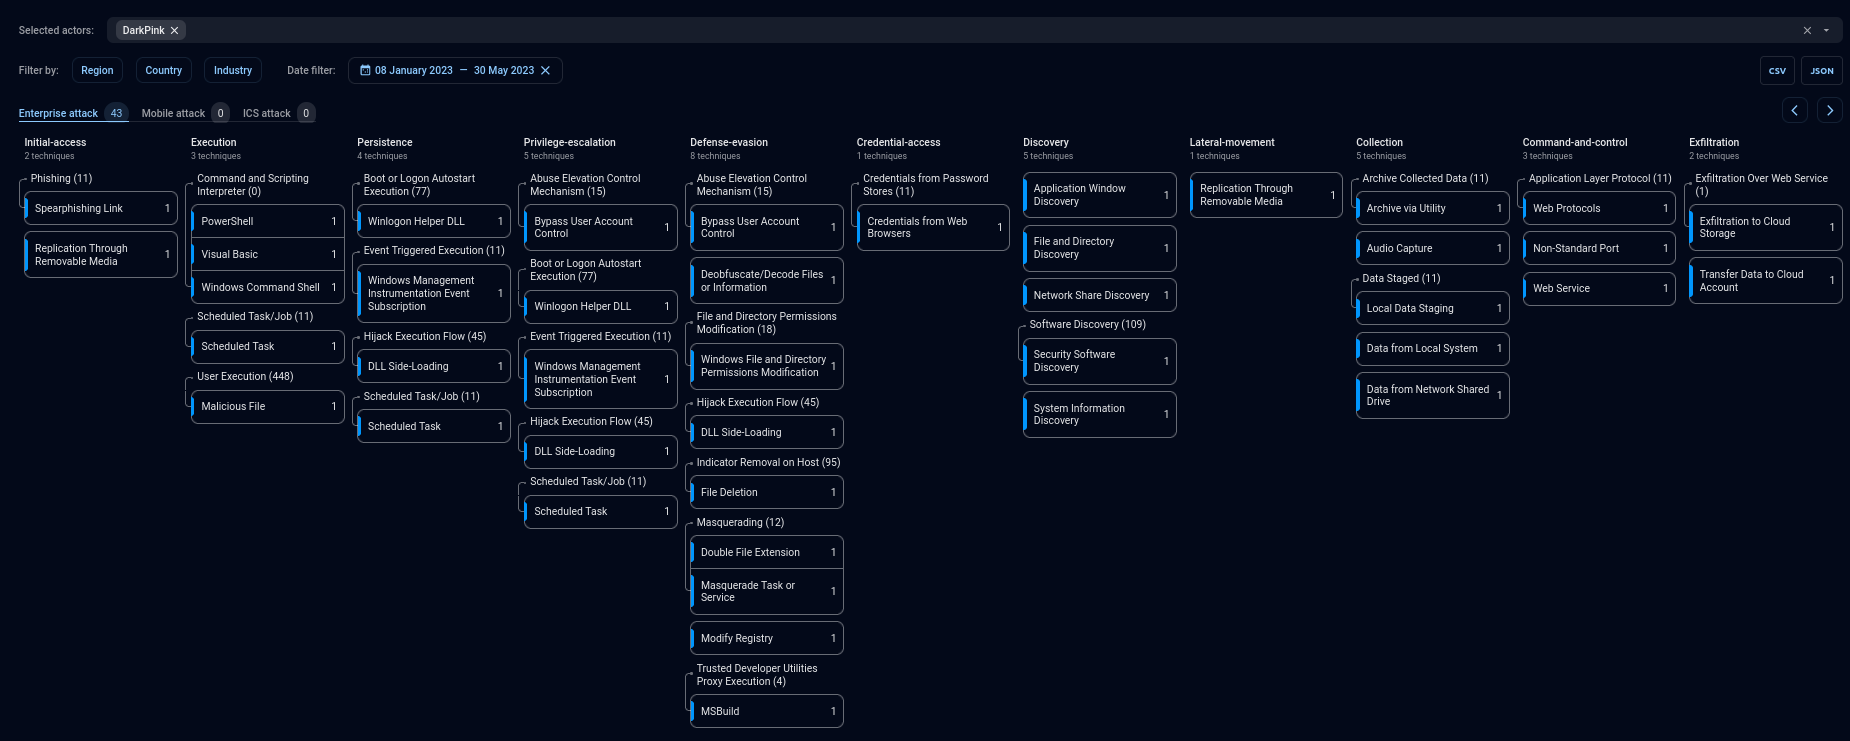Open the Web Service technique
This screenshot has height=741, width=1850.
pyautogui.click(x=1599, y=288)
